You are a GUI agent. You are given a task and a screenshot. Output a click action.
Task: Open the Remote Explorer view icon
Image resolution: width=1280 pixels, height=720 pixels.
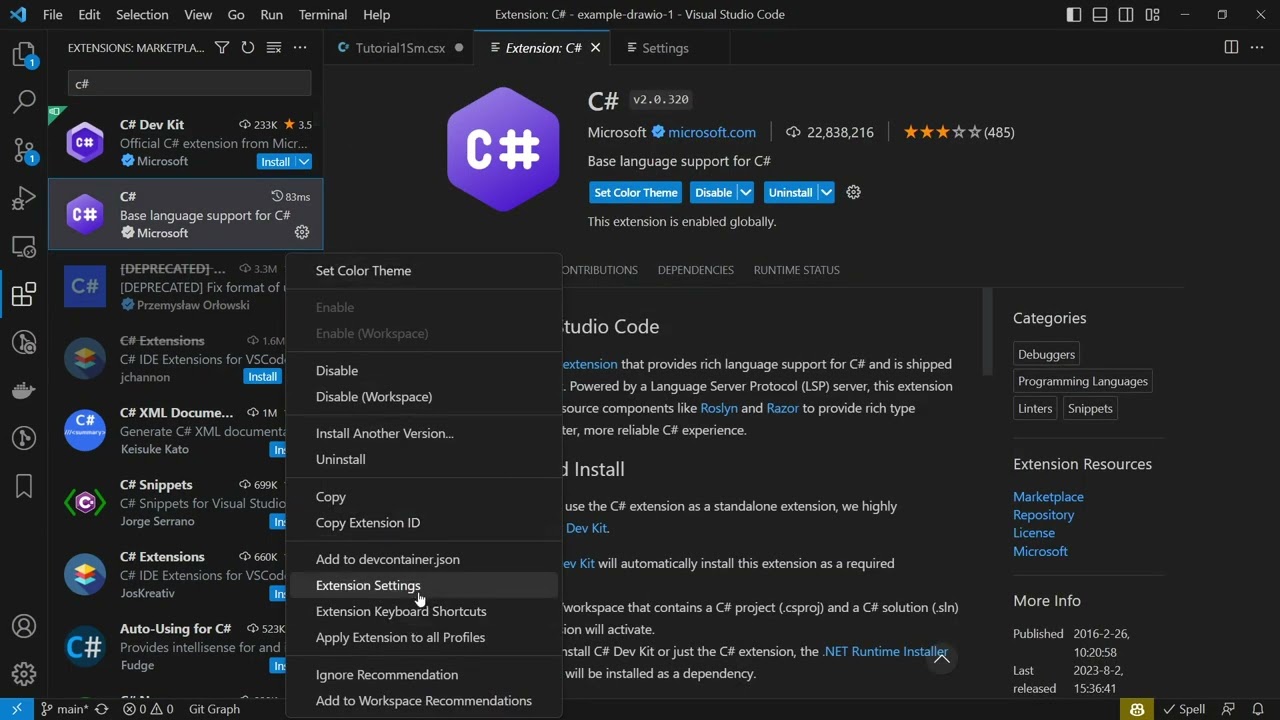tap(24, 246)
